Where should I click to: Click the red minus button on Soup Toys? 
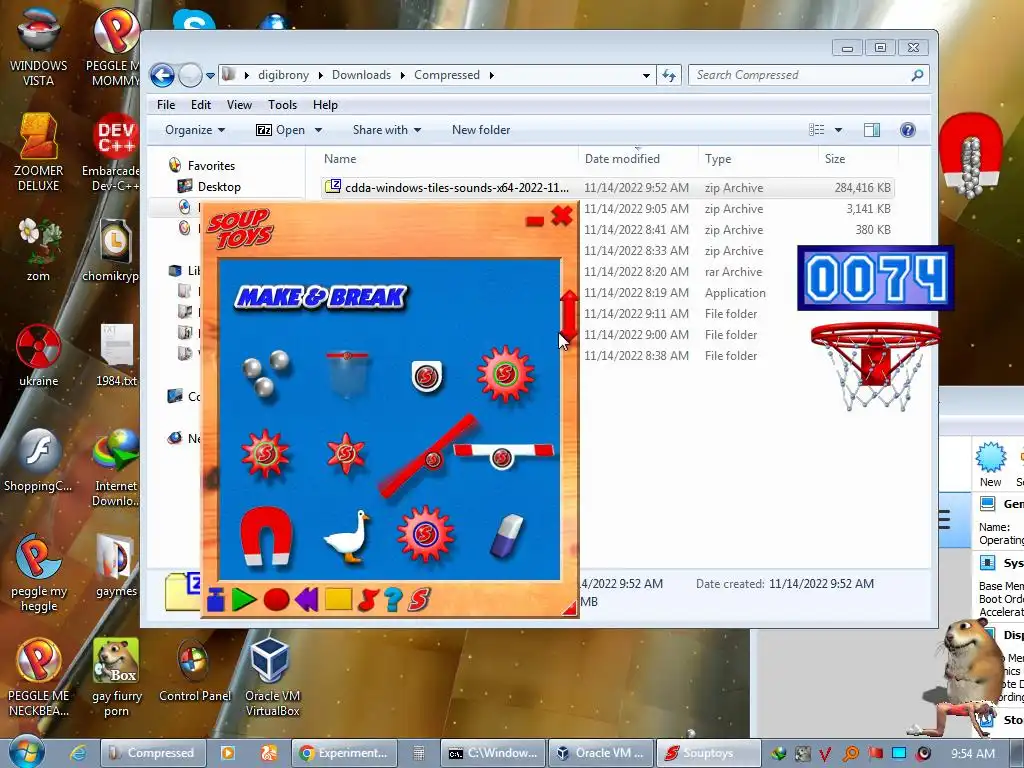(x=535, y=221)
